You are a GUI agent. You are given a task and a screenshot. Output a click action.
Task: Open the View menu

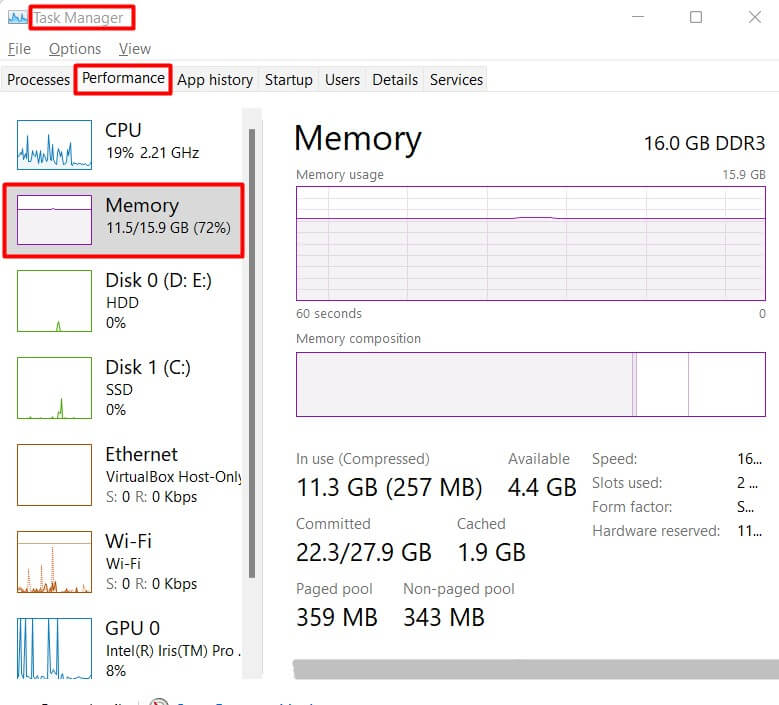click(135, 48)
